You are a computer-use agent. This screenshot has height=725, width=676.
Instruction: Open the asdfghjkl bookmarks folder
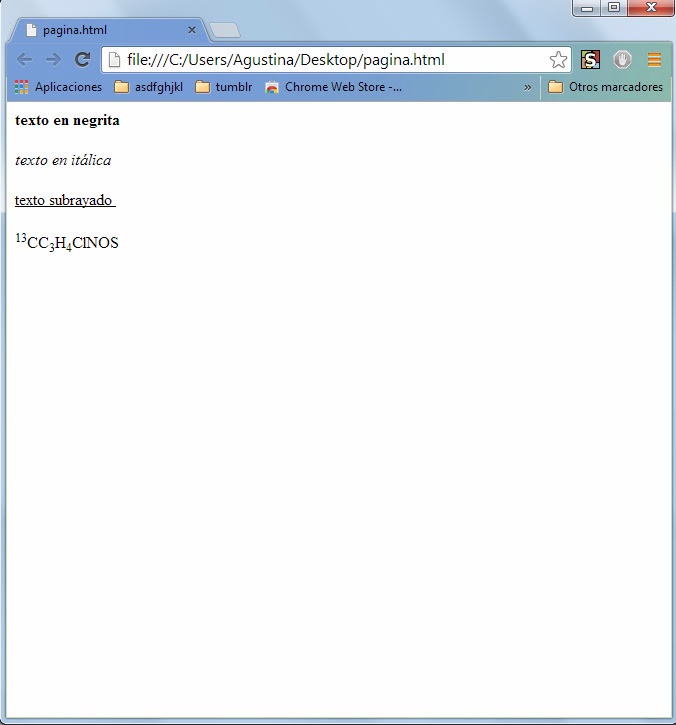click(x=148, y=87)
